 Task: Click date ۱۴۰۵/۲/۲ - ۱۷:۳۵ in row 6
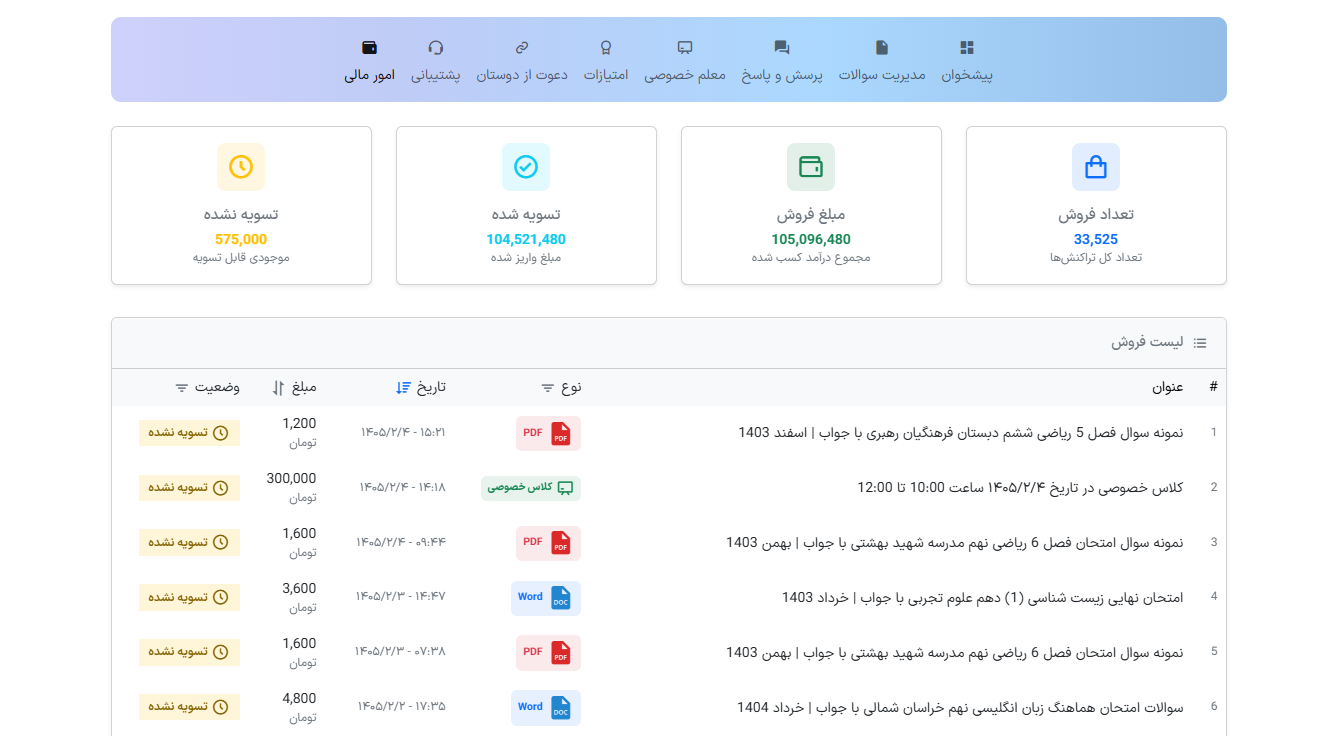(402, 707)
